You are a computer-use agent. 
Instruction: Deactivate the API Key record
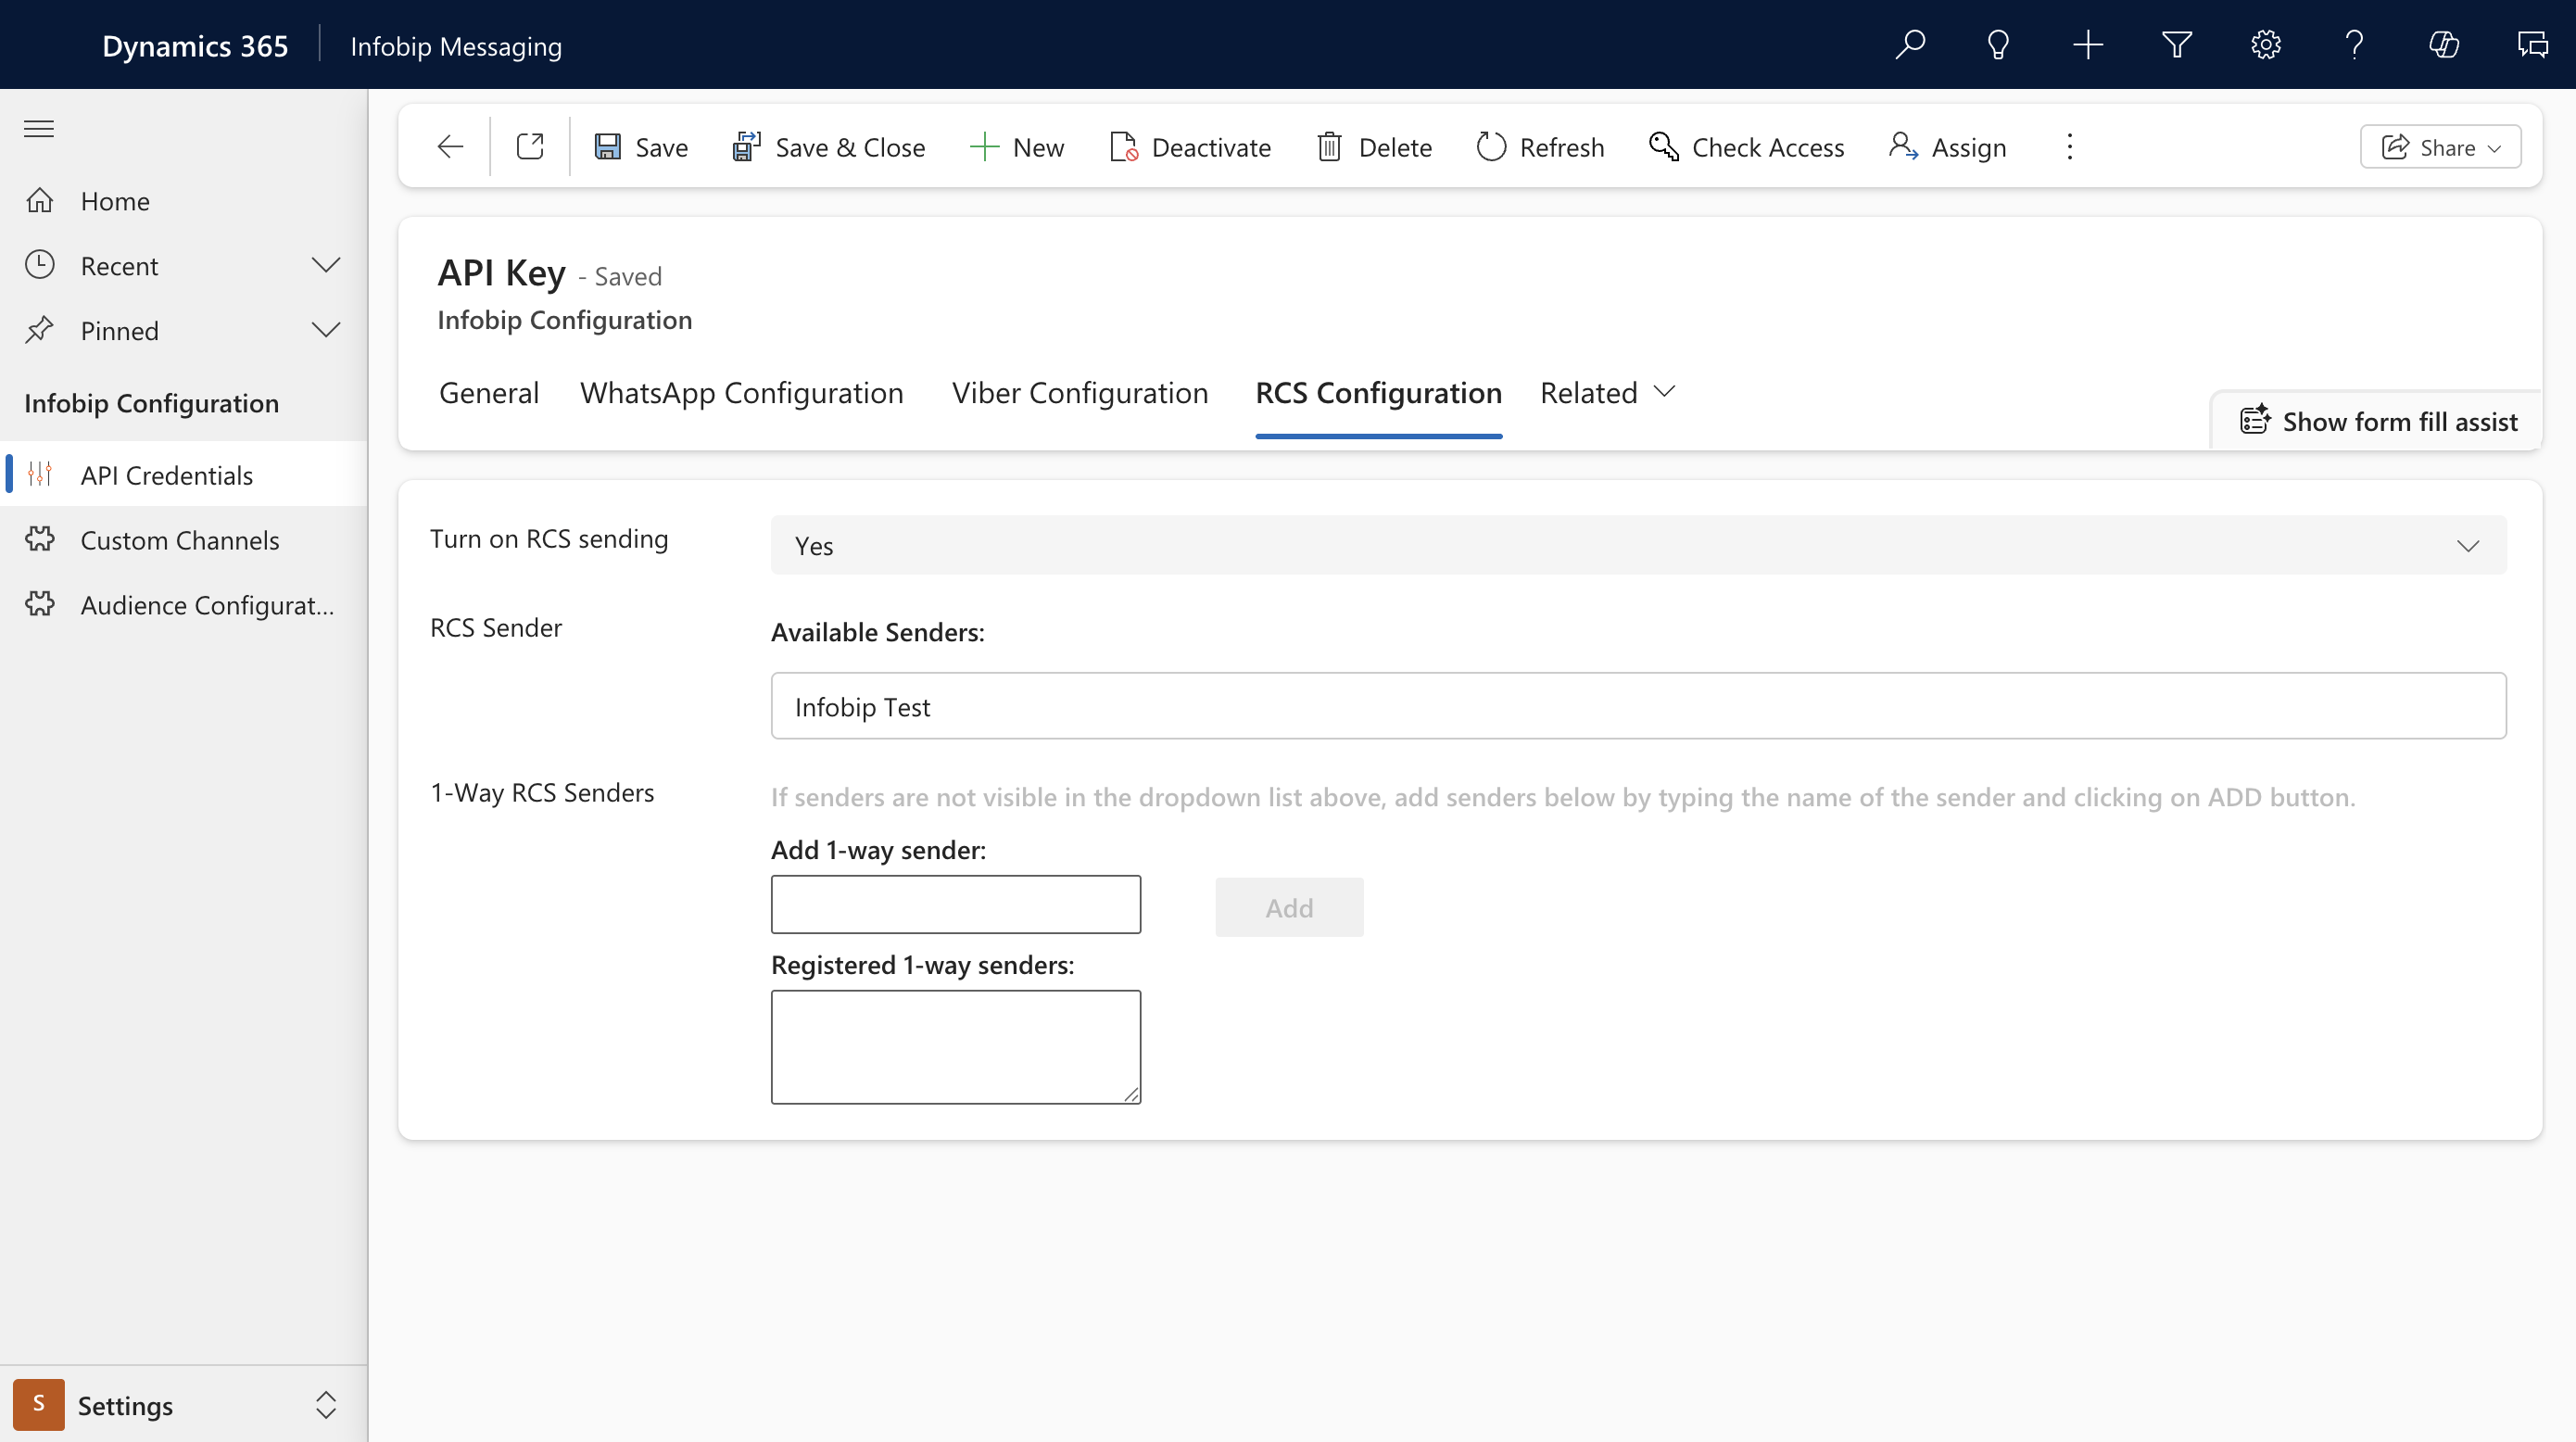(1190, 147)
